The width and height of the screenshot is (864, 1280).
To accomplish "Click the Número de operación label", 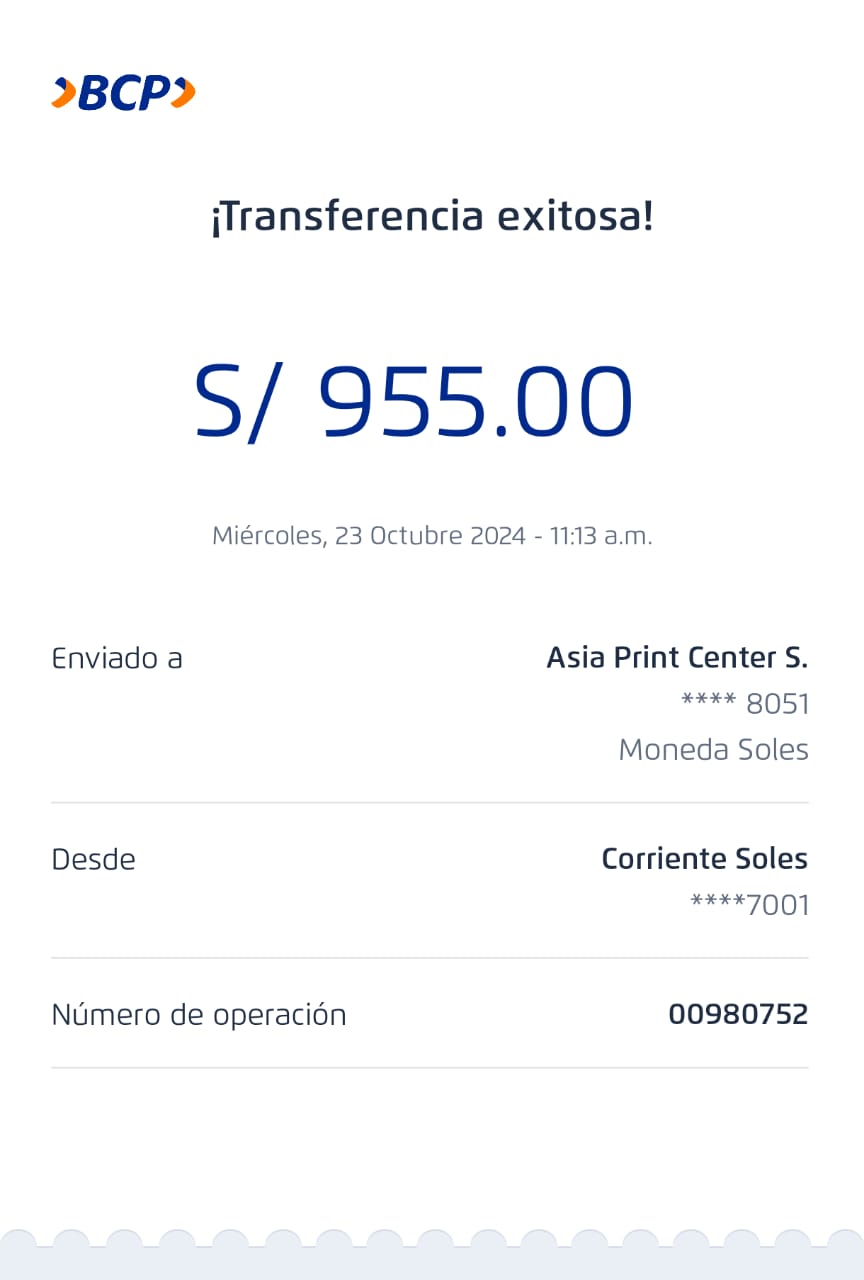I will coord(198,1015).
